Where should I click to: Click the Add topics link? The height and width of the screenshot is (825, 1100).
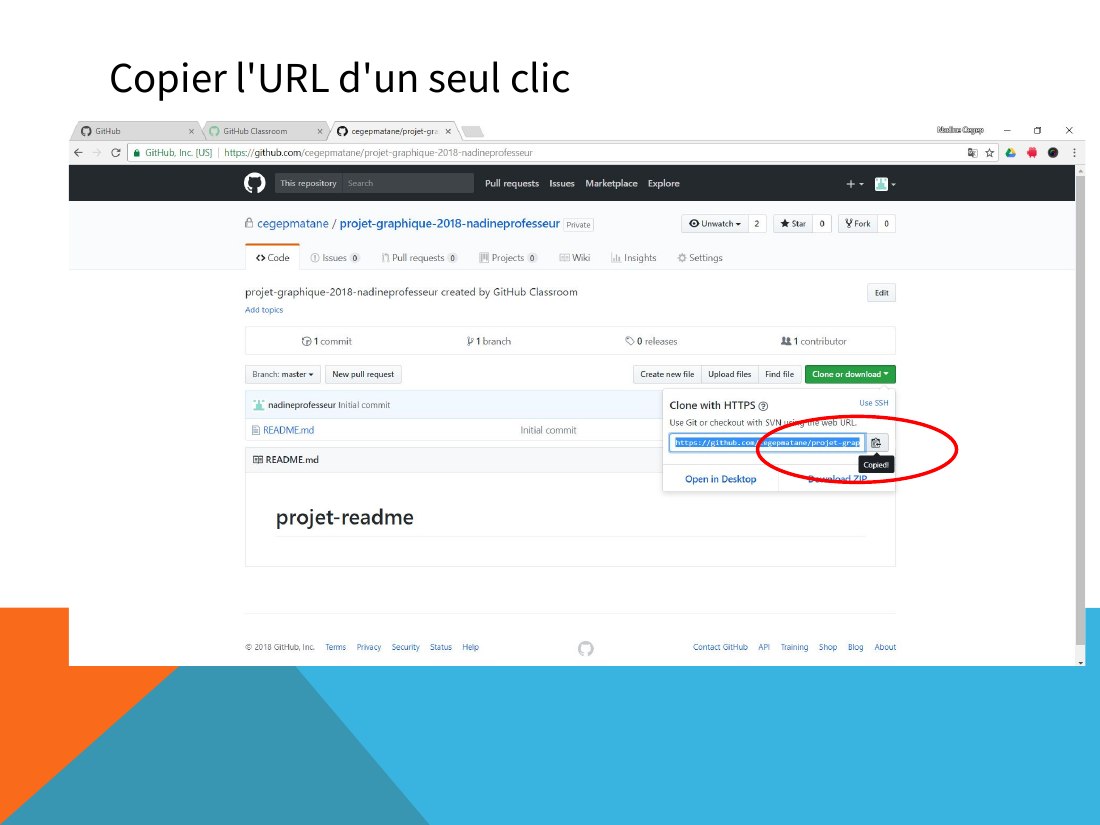pyautogui.click(x=264, y=310)
